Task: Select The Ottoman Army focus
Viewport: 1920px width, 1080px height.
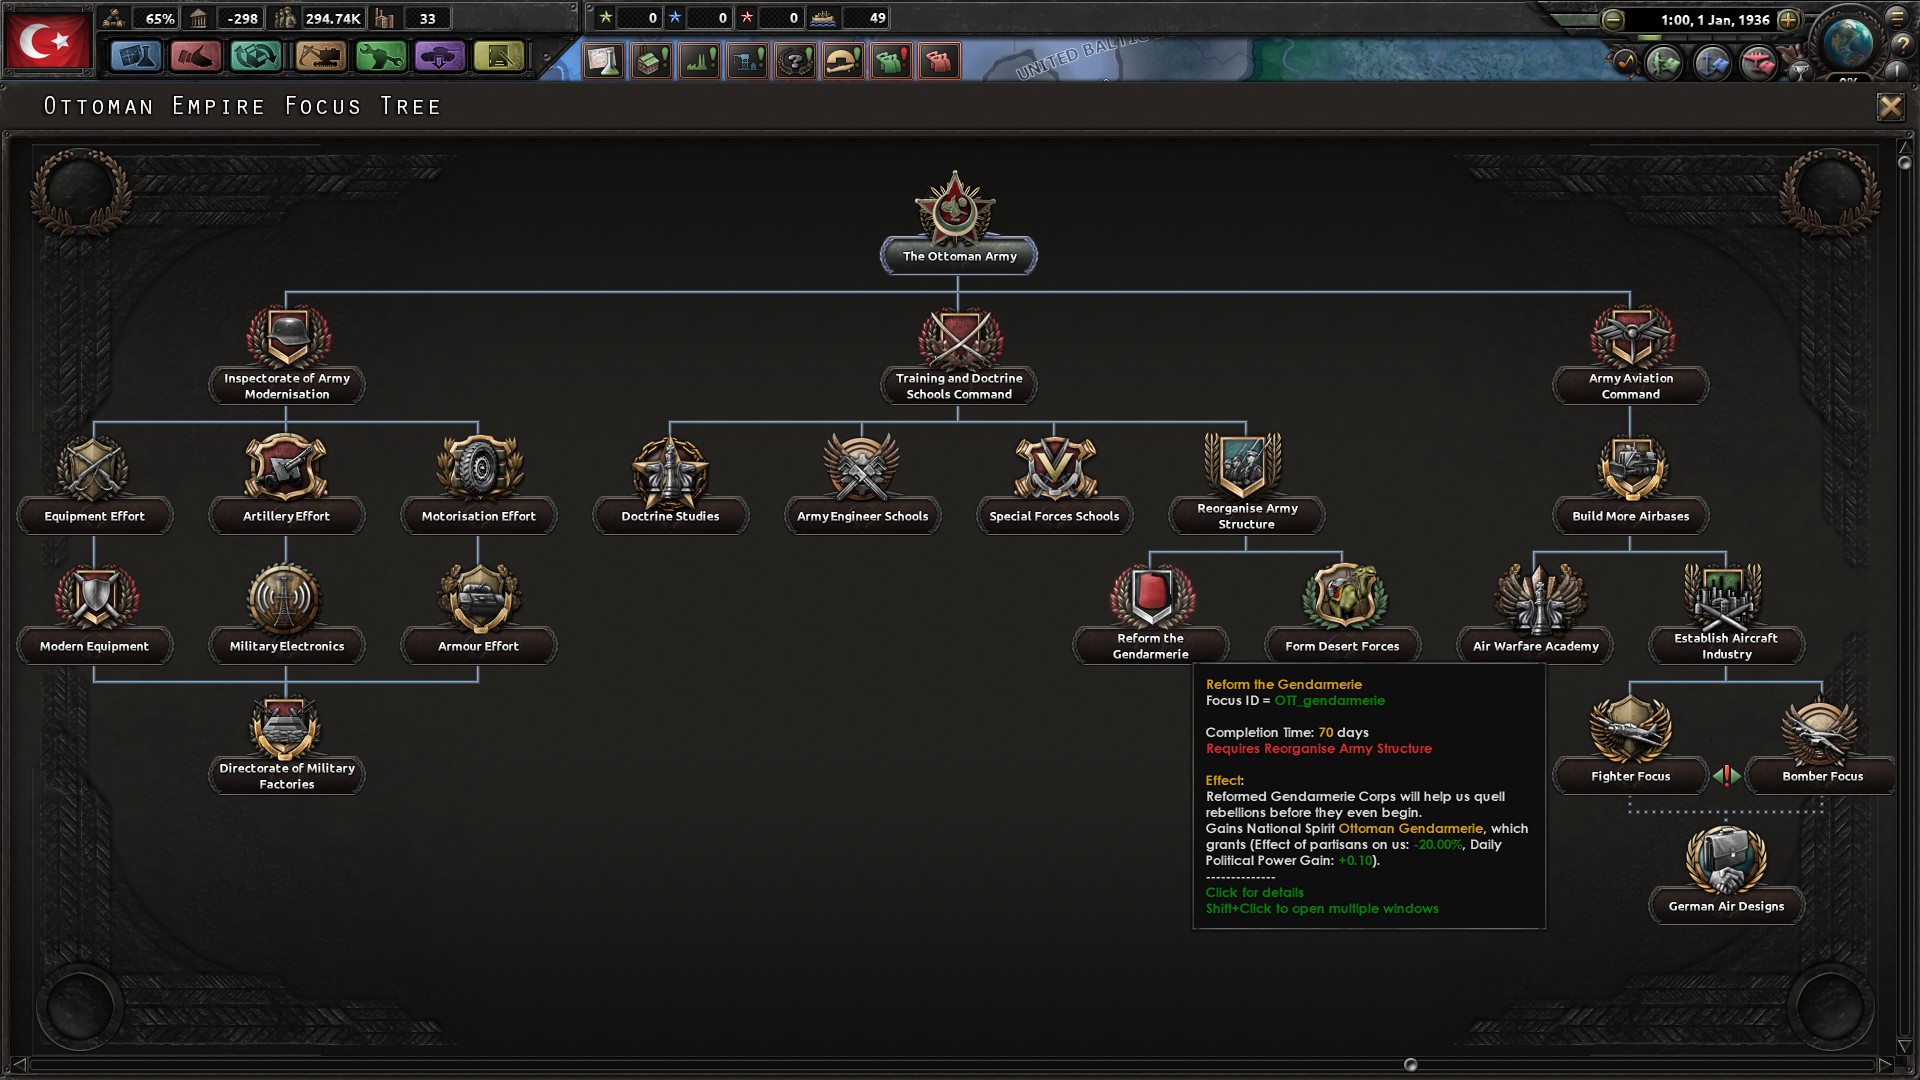Action: point(958,222)
